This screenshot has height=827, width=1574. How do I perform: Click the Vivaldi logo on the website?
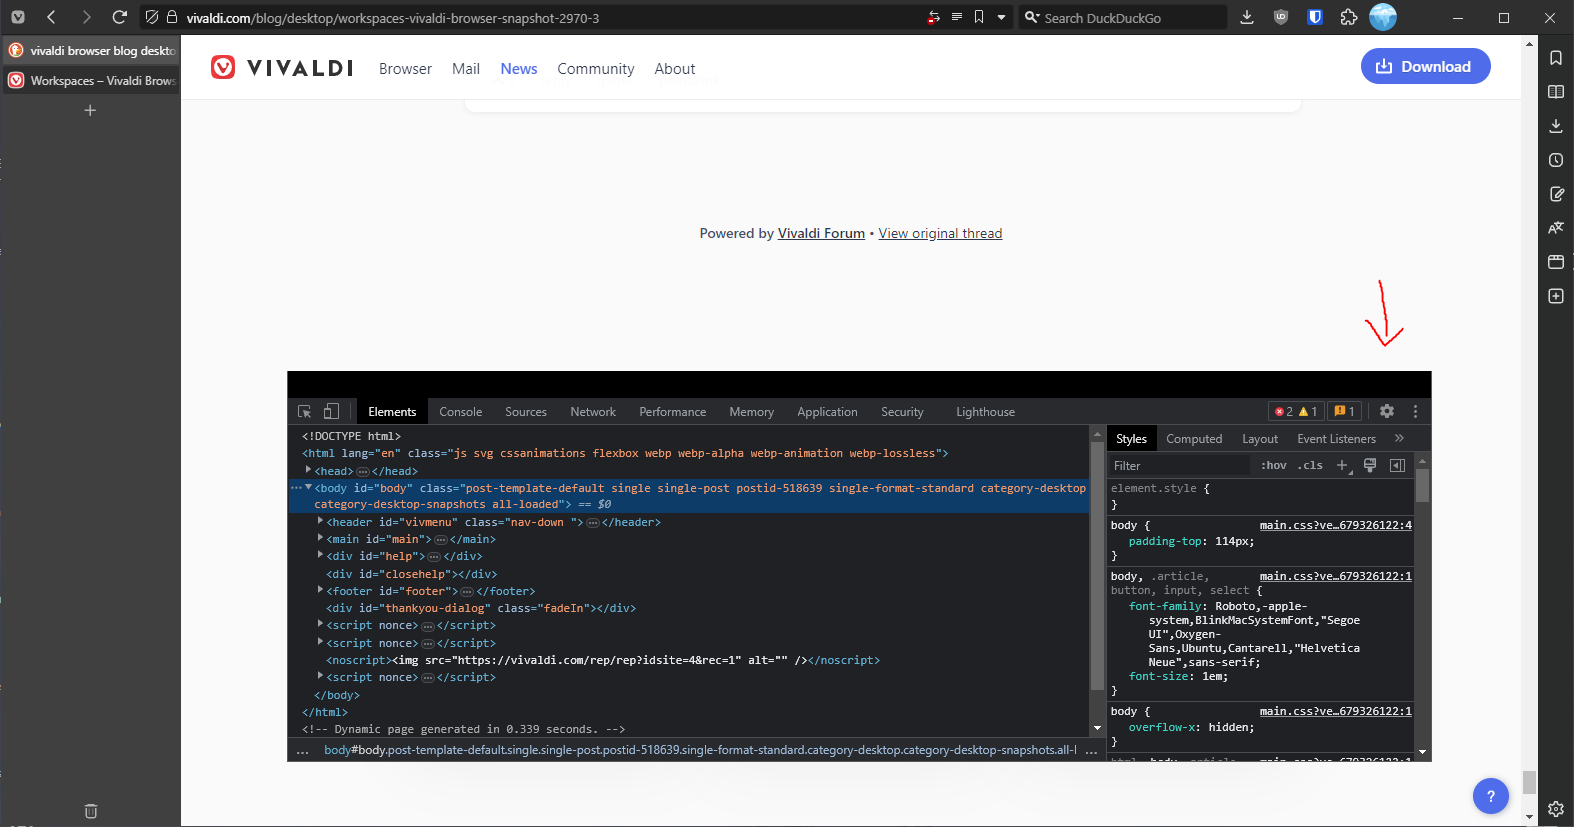[x=282, y=67]
